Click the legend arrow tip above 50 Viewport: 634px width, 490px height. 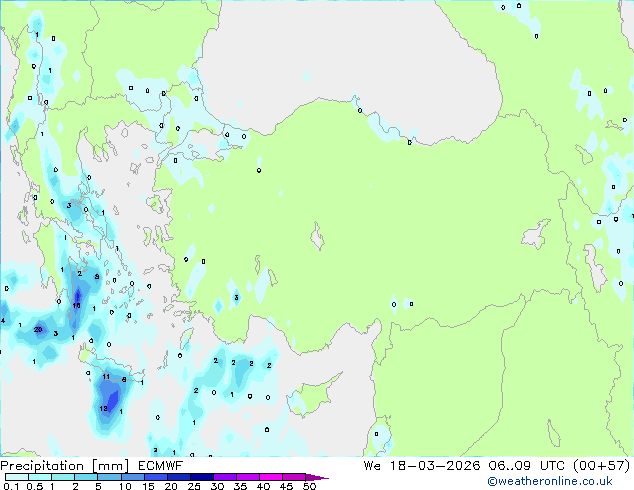coord(318,477)
